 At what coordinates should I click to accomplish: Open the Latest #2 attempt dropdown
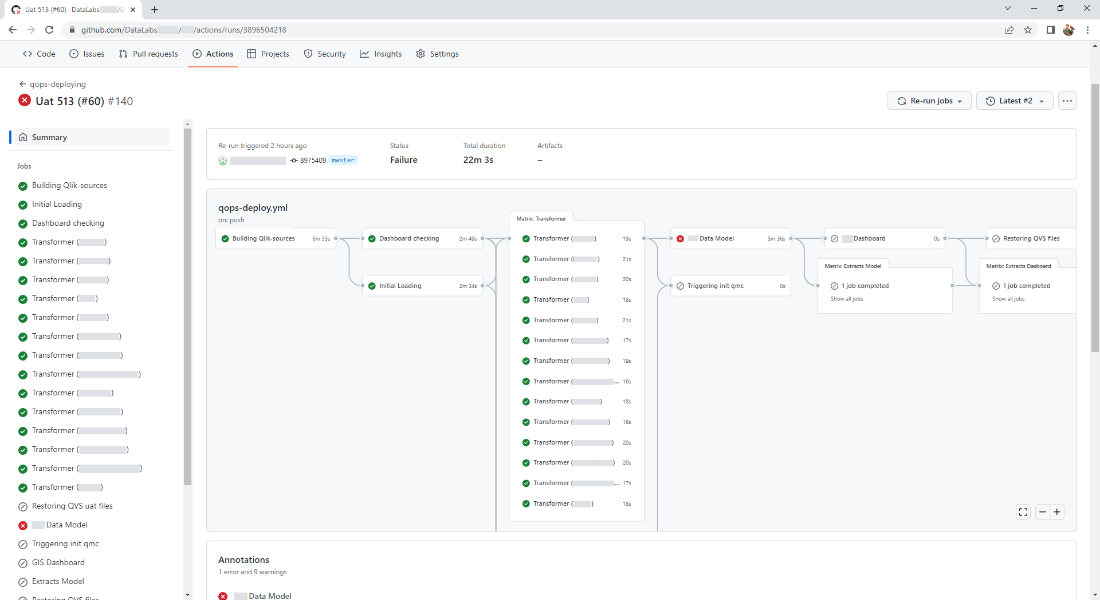point(1013,100)
